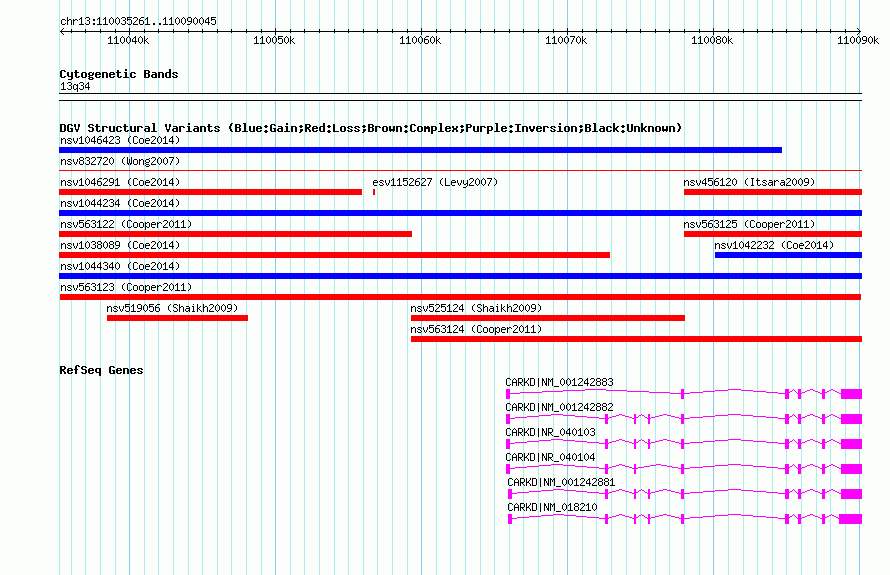Select the nsv832720 (Wong2007) thin red line

point(460,170)
